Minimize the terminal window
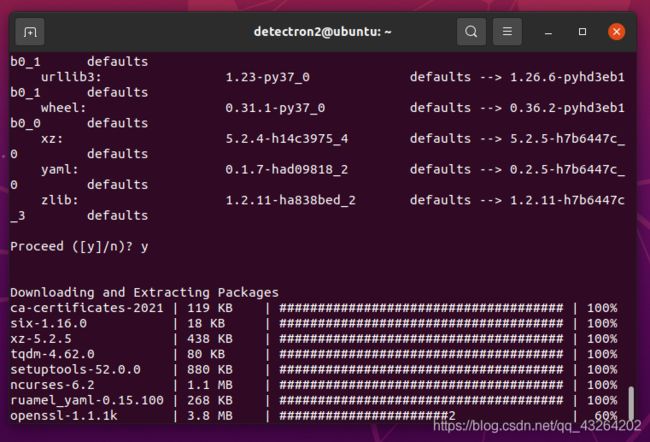Viewport: 650px width, 442px height. [x=548, y=32]
